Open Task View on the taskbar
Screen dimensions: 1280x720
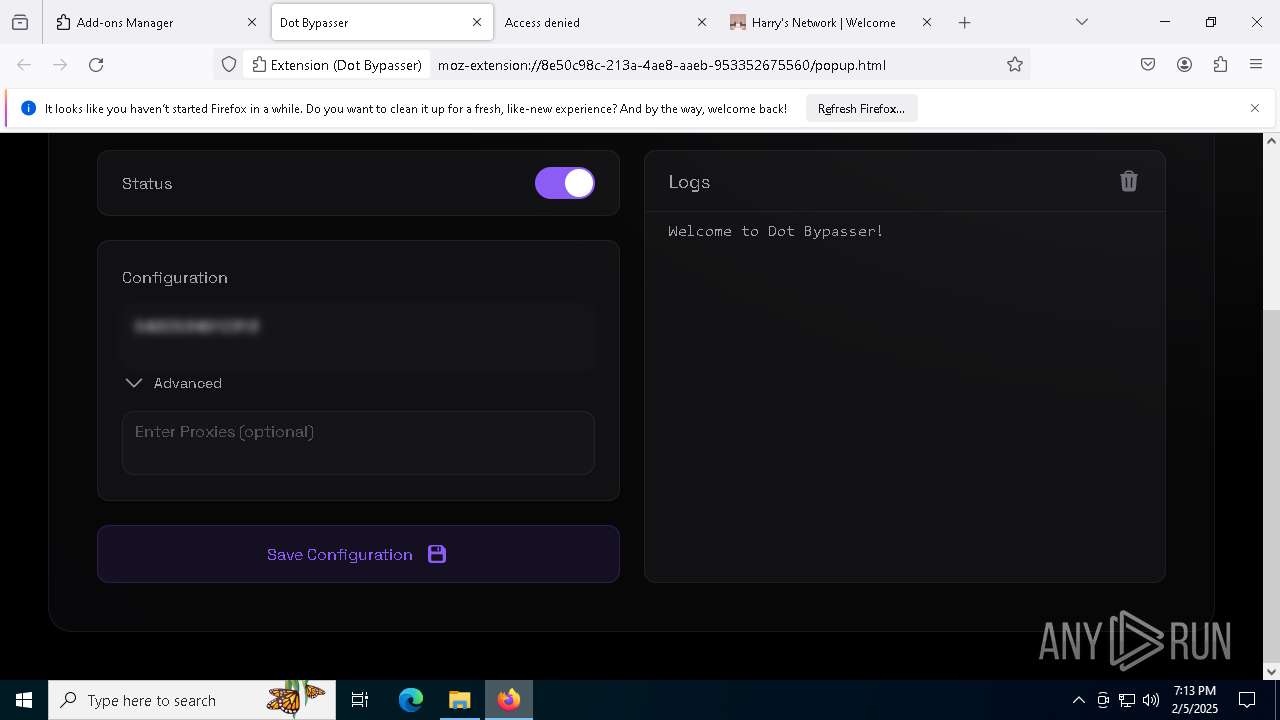click(x=360, y=700)
